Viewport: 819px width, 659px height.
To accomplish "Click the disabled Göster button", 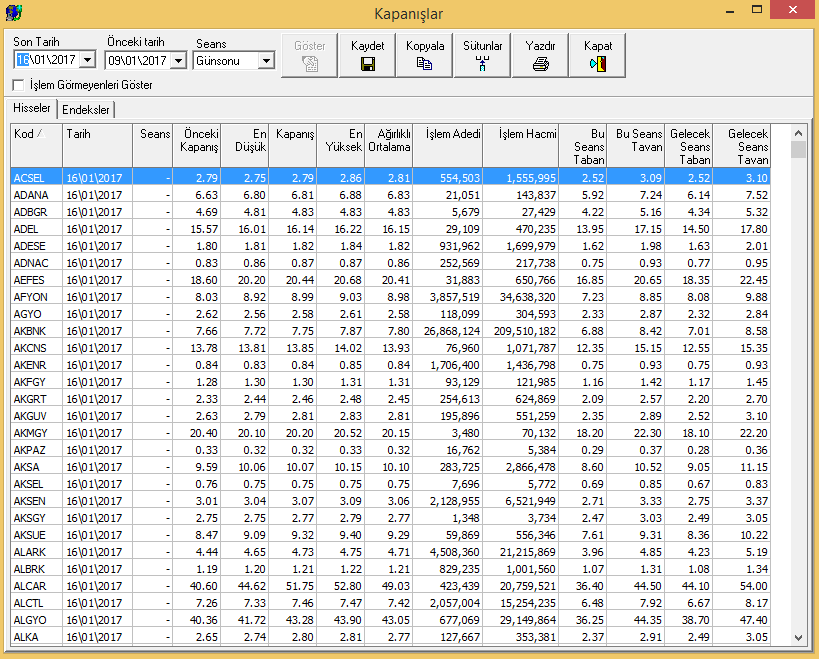I will tap(310, 55).
